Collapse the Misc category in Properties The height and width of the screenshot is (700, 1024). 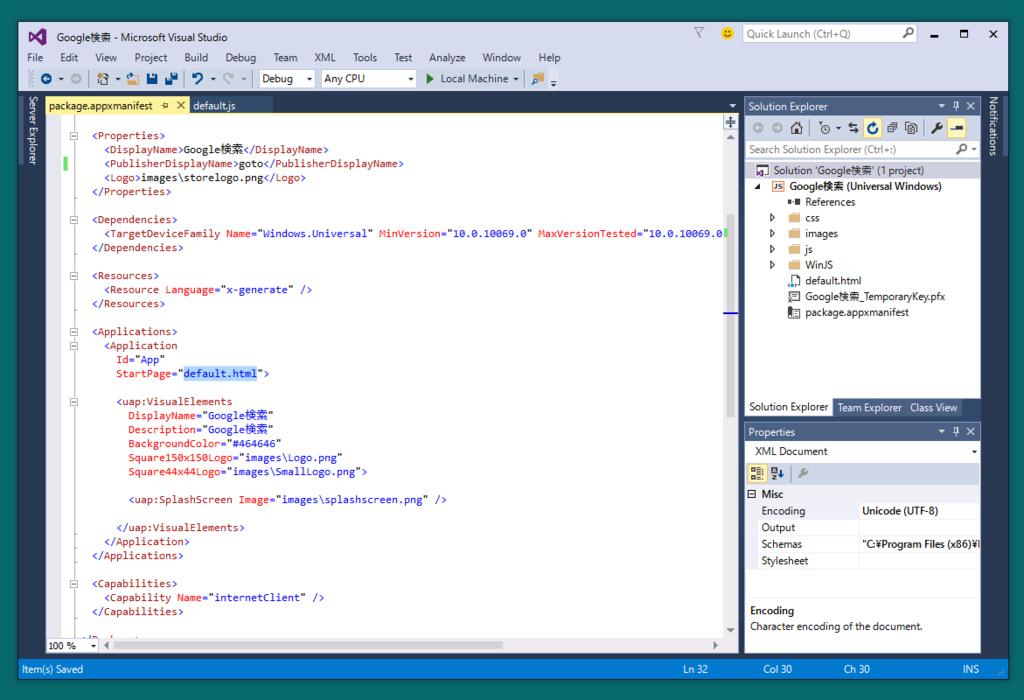coord(752,494)
